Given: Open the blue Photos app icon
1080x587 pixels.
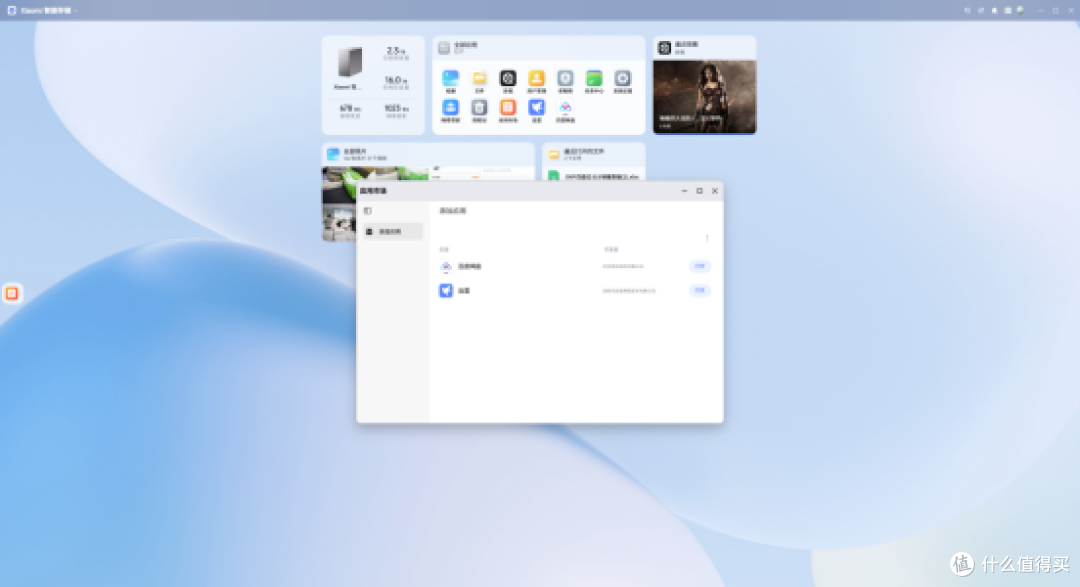Looking at the screenshot, I should (450, 78).
